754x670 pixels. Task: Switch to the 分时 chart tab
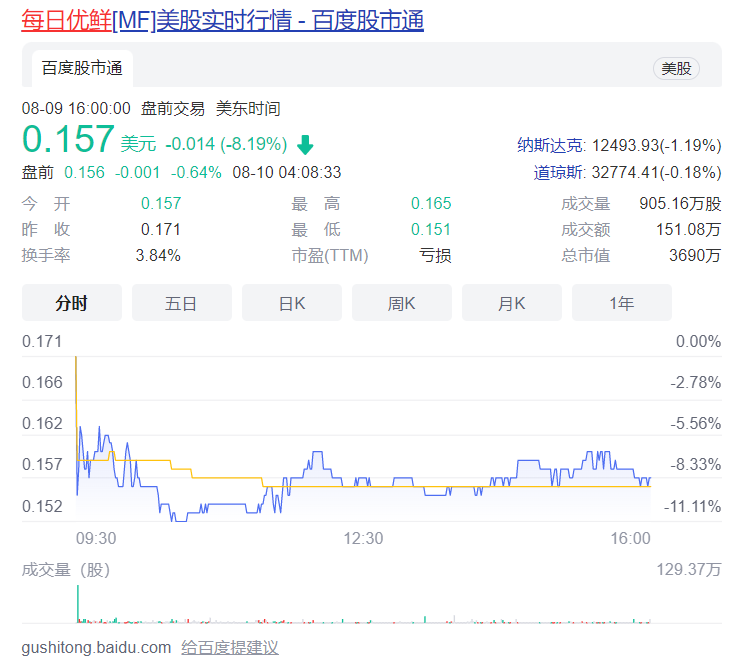click(x=72, y=303)
